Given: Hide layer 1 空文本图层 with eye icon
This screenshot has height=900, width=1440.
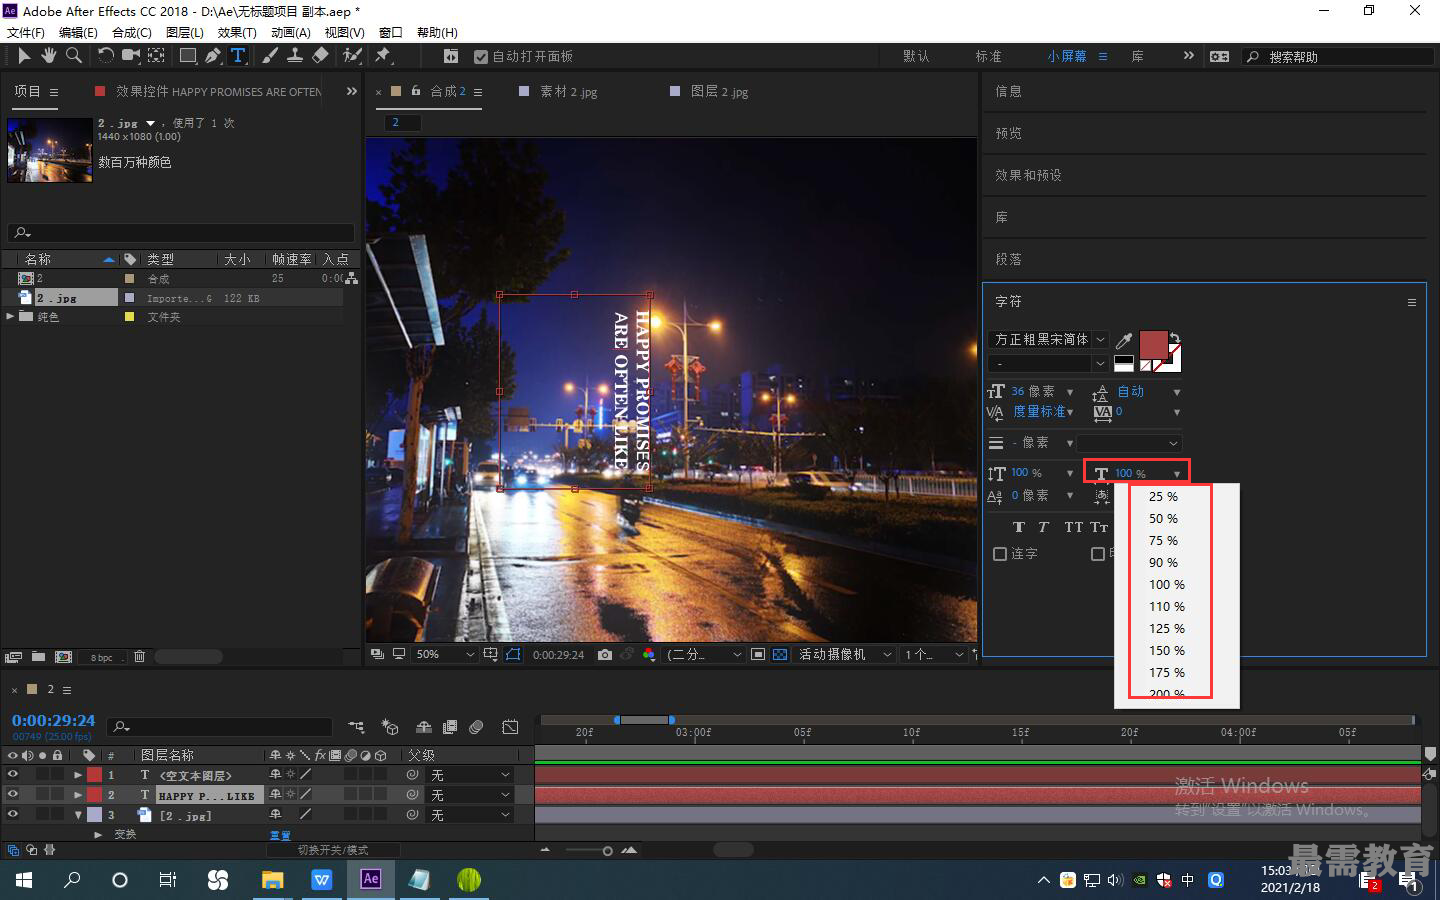Looking at the screenshot, I should [13, 775].
